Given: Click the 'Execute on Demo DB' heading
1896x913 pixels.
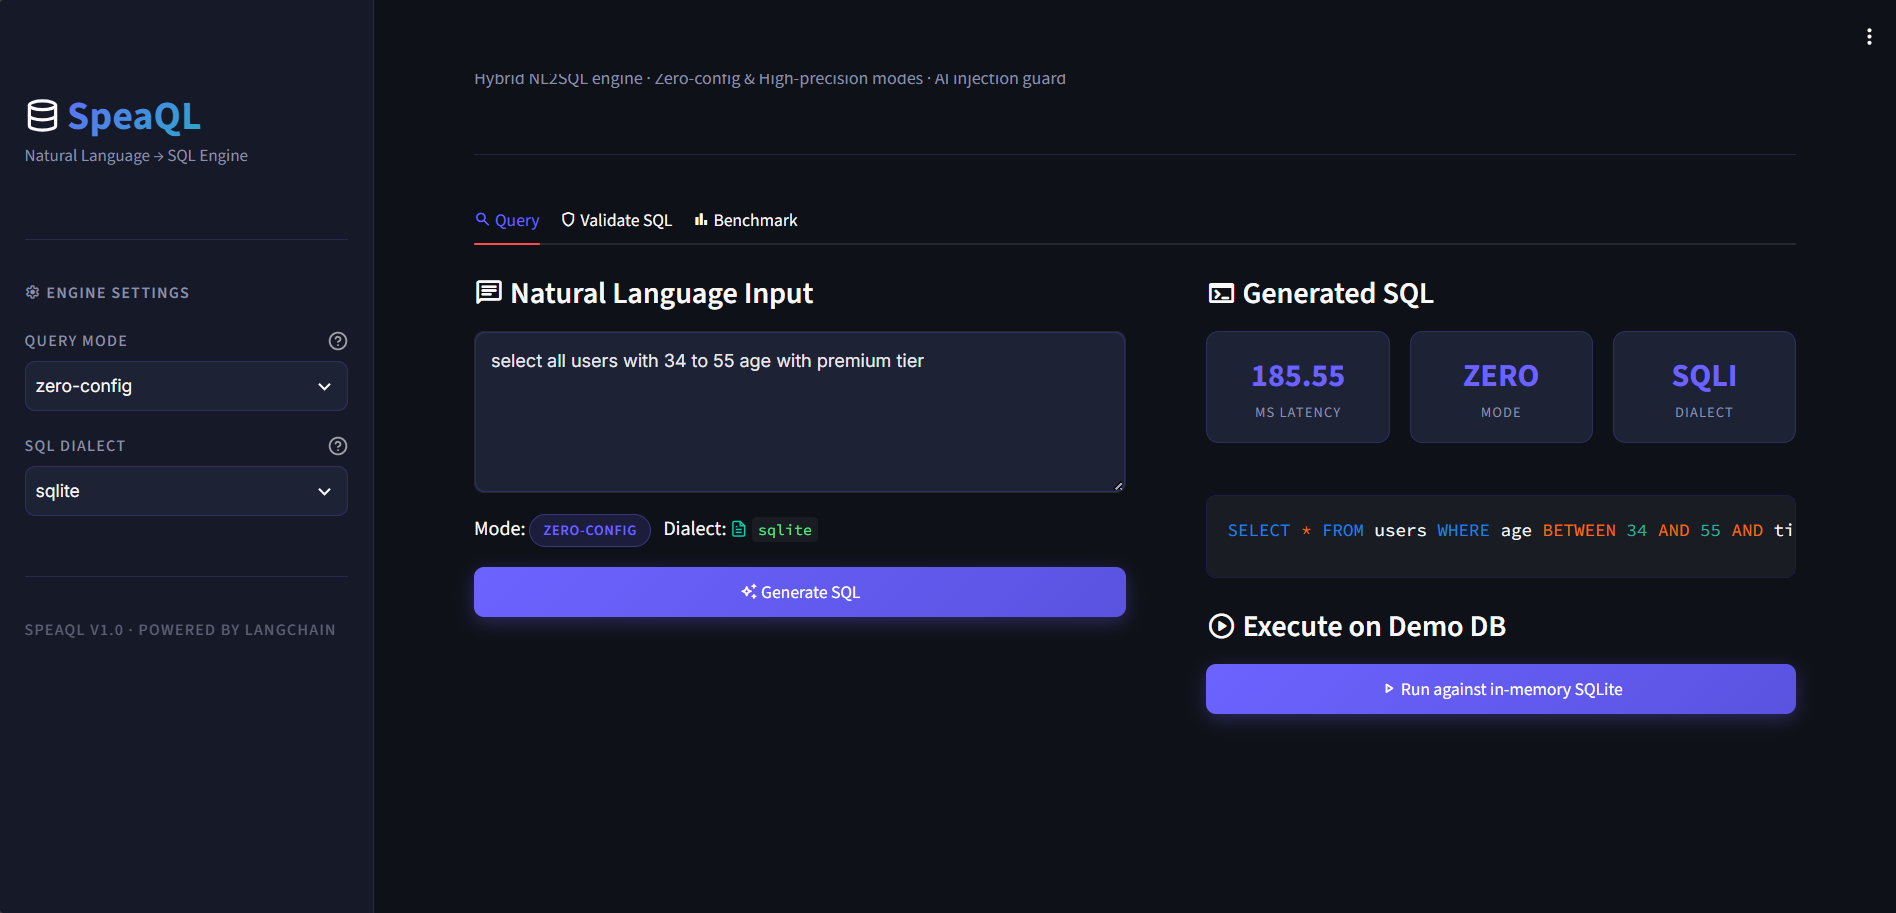Looking at the screenshot, I should pos(1374,626).
